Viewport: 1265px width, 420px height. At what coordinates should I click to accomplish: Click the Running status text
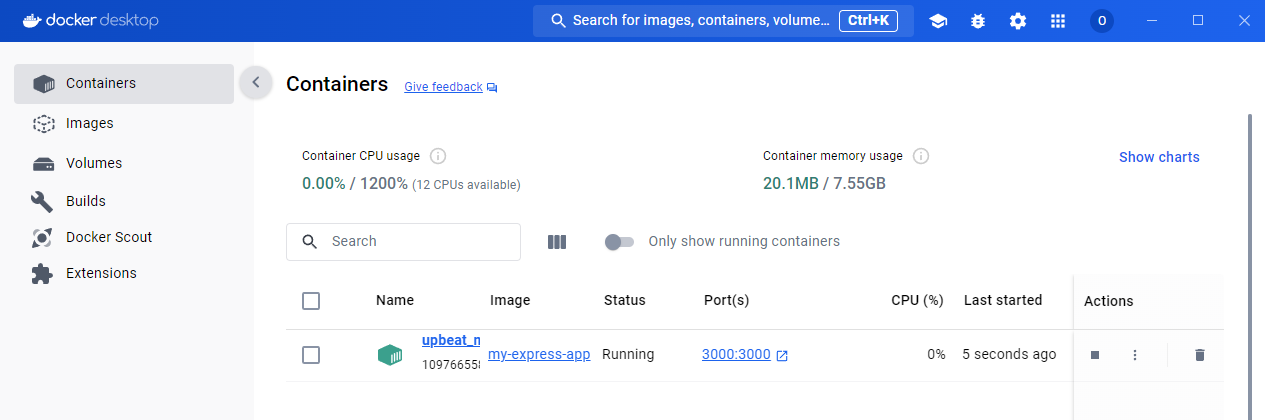(628, 354)
